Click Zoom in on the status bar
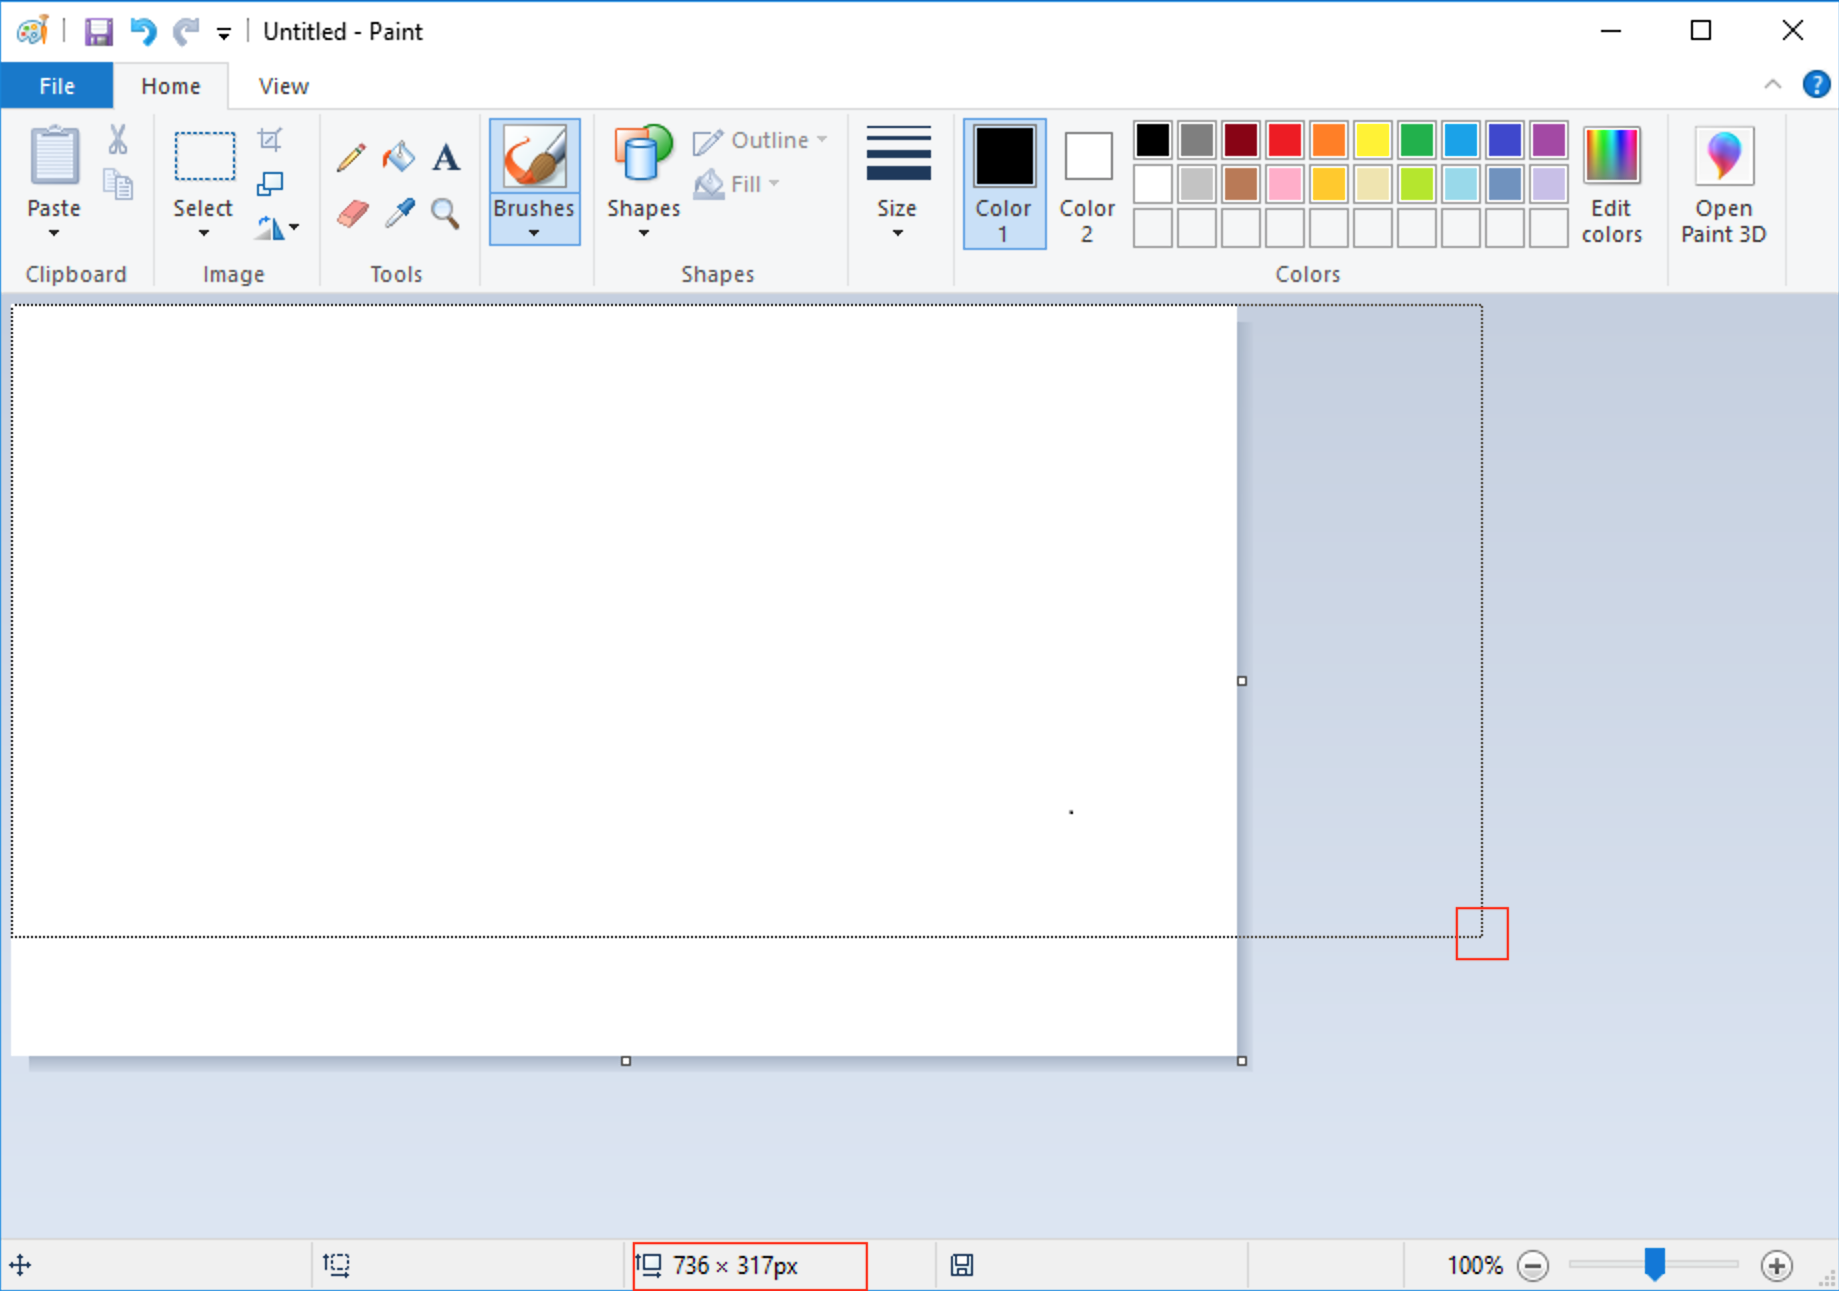This screenshot has width=1839, height=1291. click(x=1777, y=1264)
